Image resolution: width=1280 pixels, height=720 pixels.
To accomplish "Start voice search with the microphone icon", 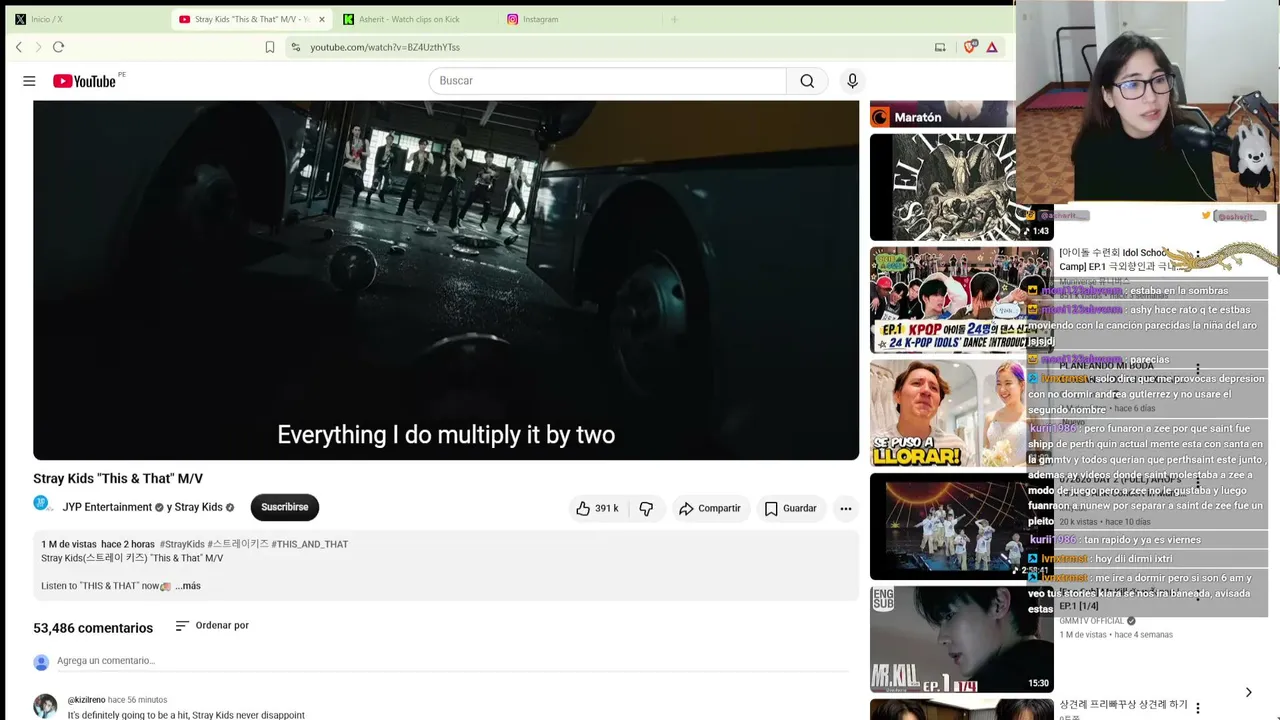I will pos(852,81).
